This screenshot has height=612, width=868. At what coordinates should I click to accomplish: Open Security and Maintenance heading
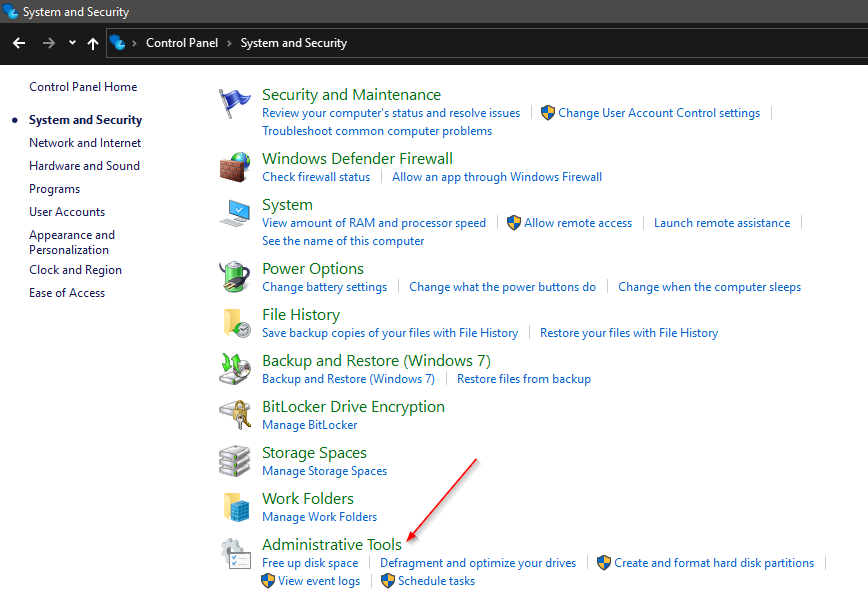351,95
